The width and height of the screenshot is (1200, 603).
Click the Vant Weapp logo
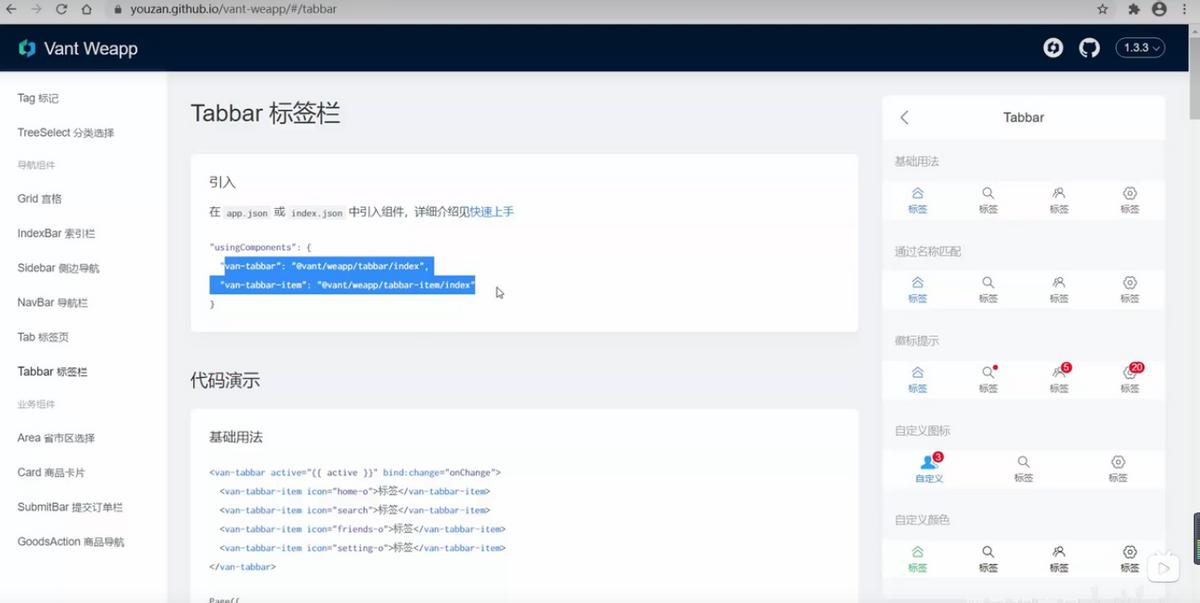pos(77,47)
